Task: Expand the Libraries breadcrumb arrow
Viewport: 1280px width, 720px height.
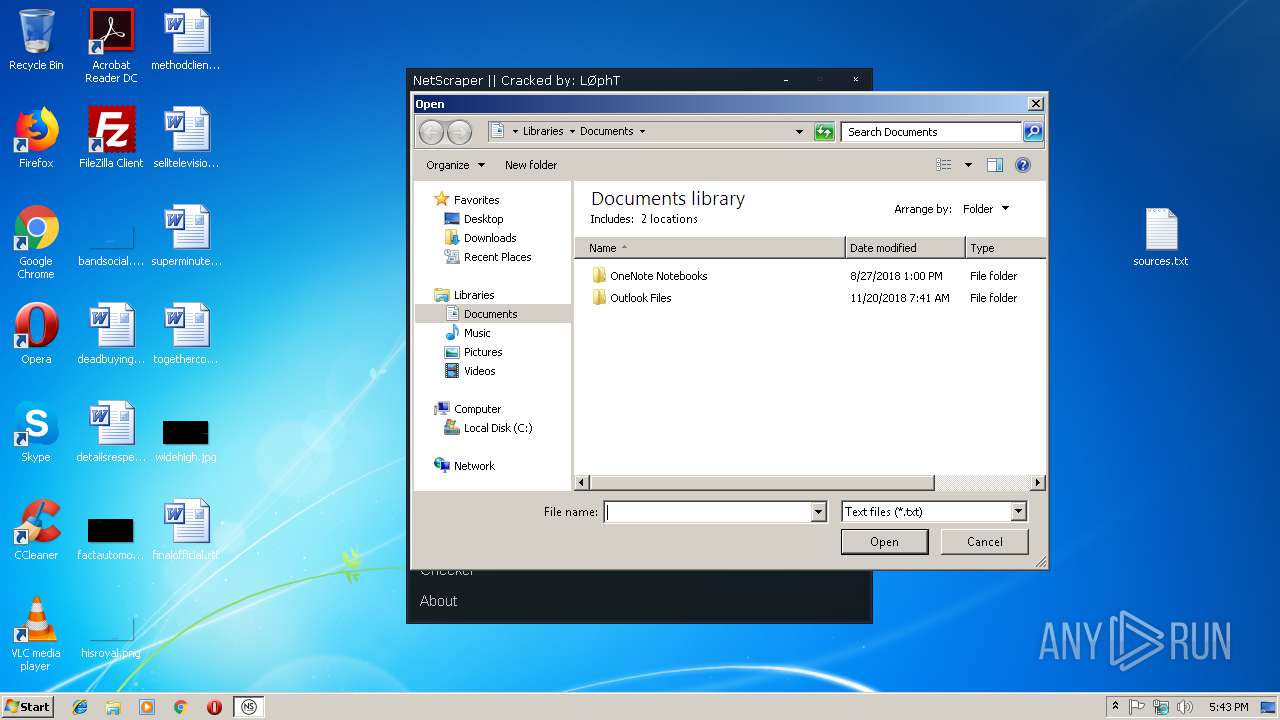Action: click(x=572, y=132)
